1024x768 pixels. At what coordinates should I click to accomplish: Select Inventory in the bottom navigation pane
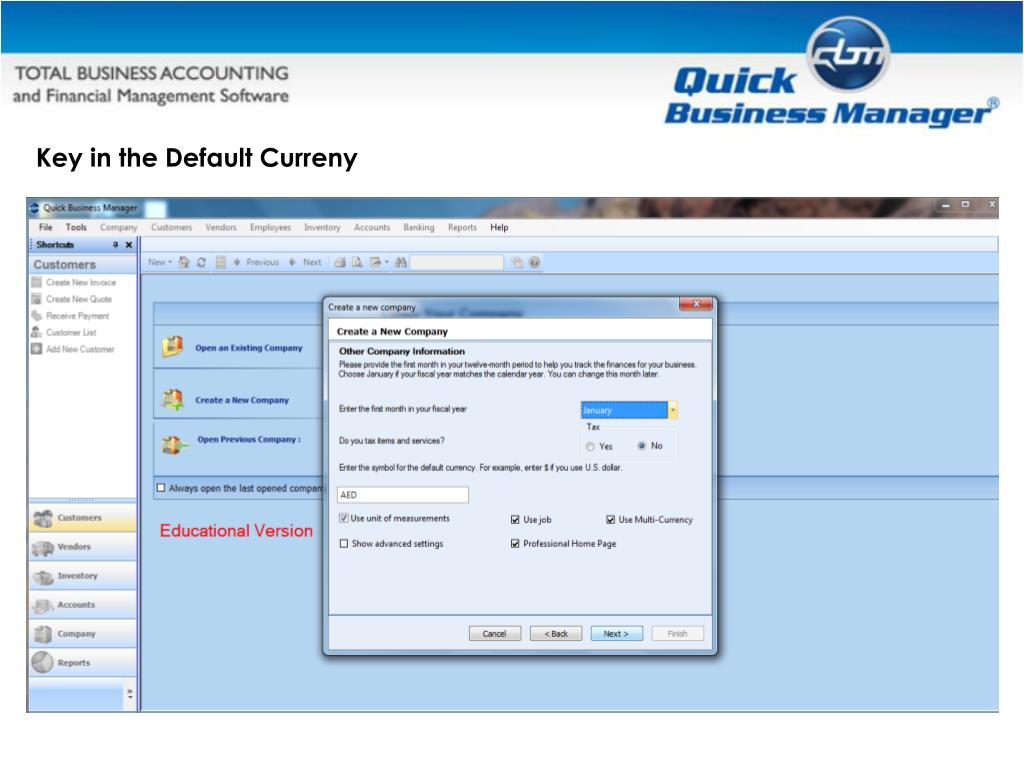[82, 576]
